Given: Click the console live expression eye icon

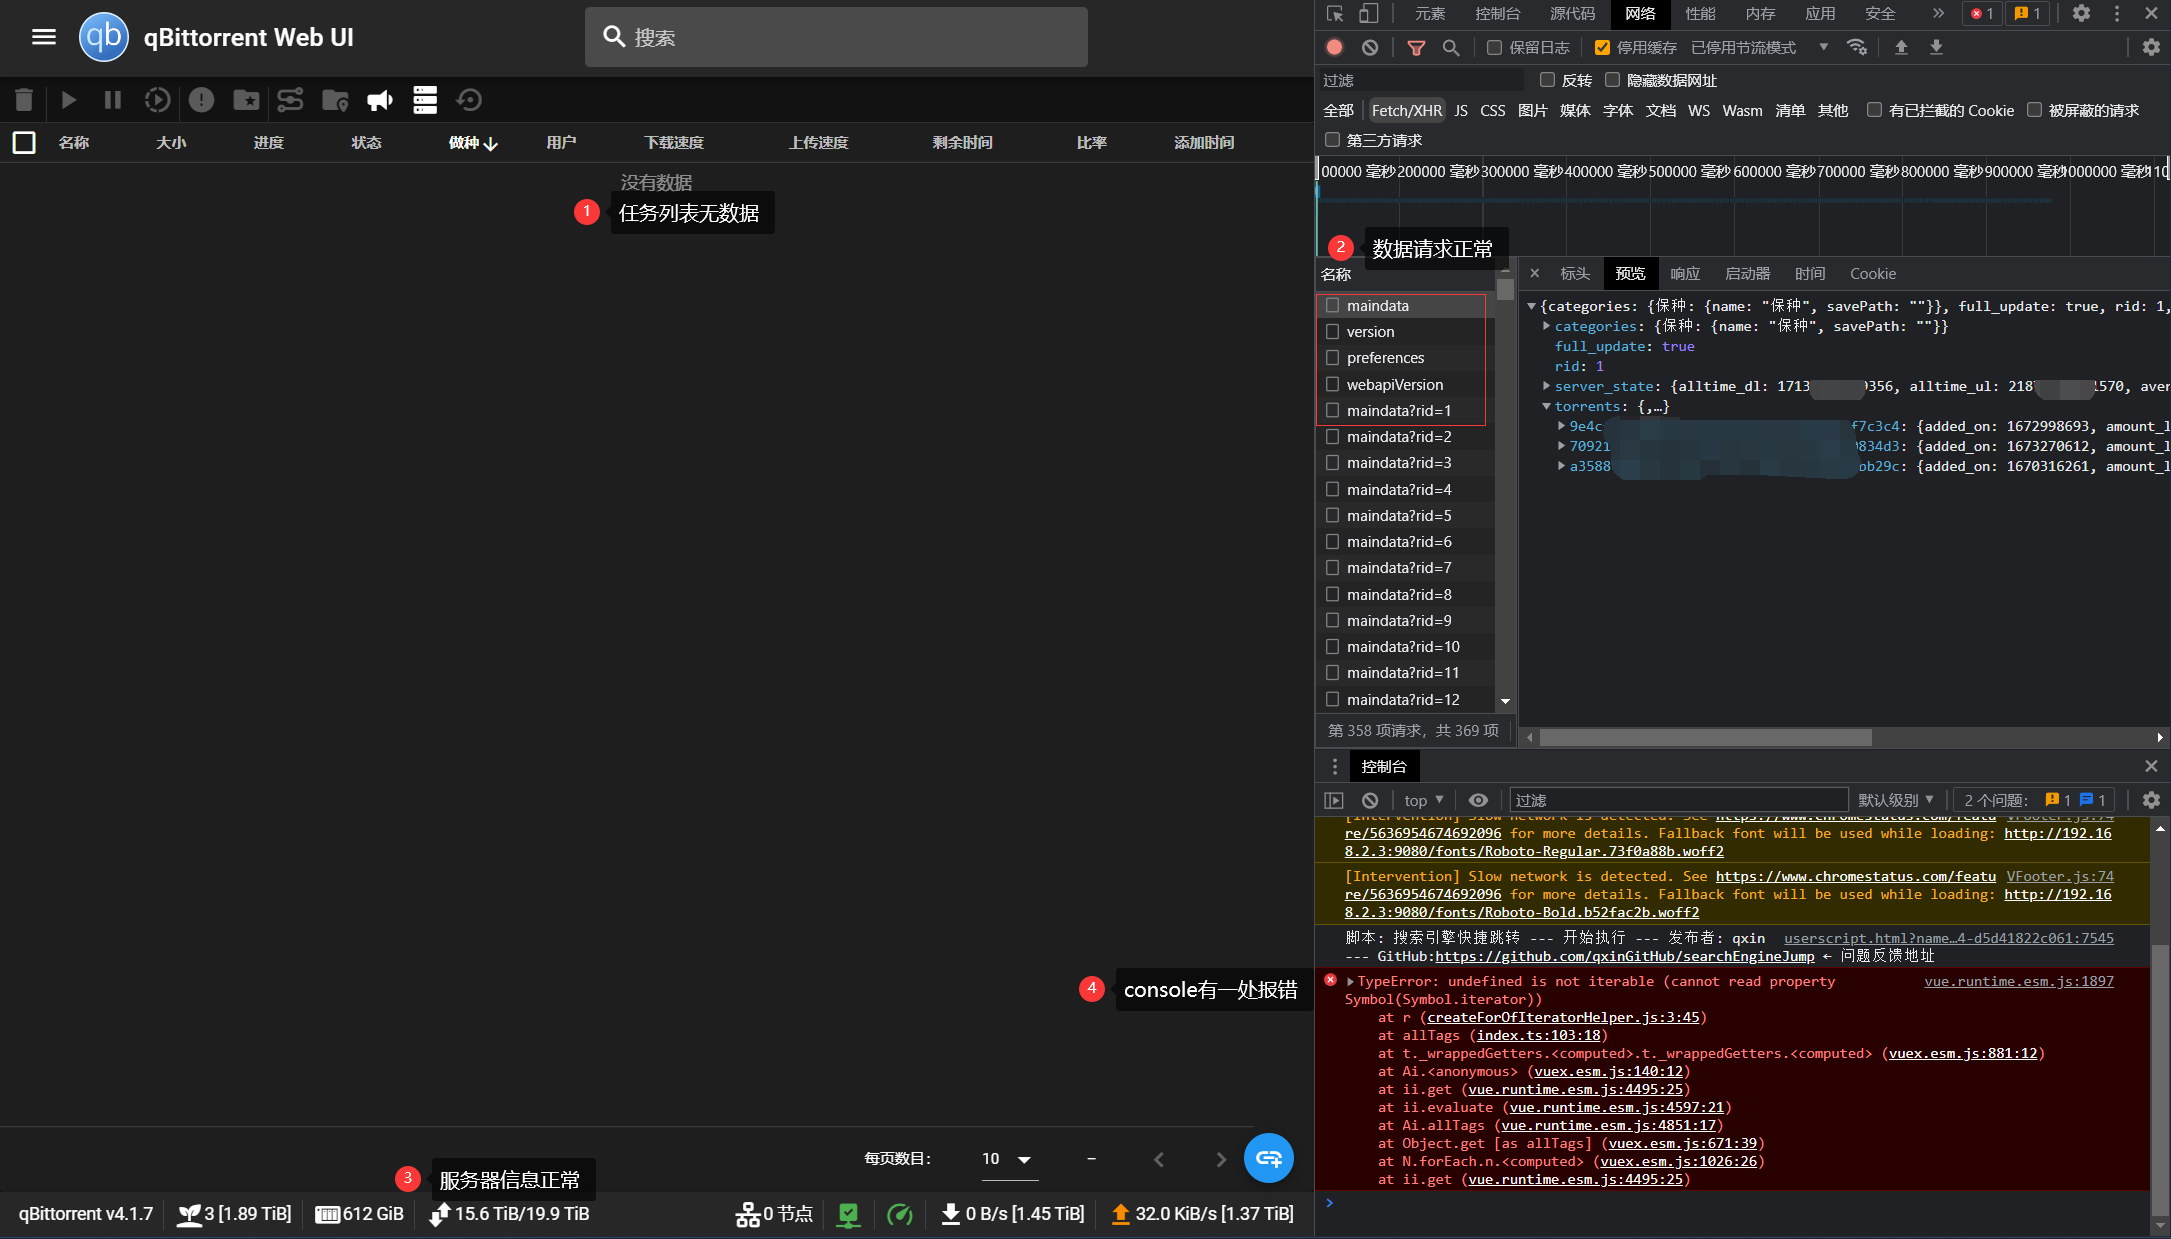Looking at the screenshot, I should (x=1478, y=800).
